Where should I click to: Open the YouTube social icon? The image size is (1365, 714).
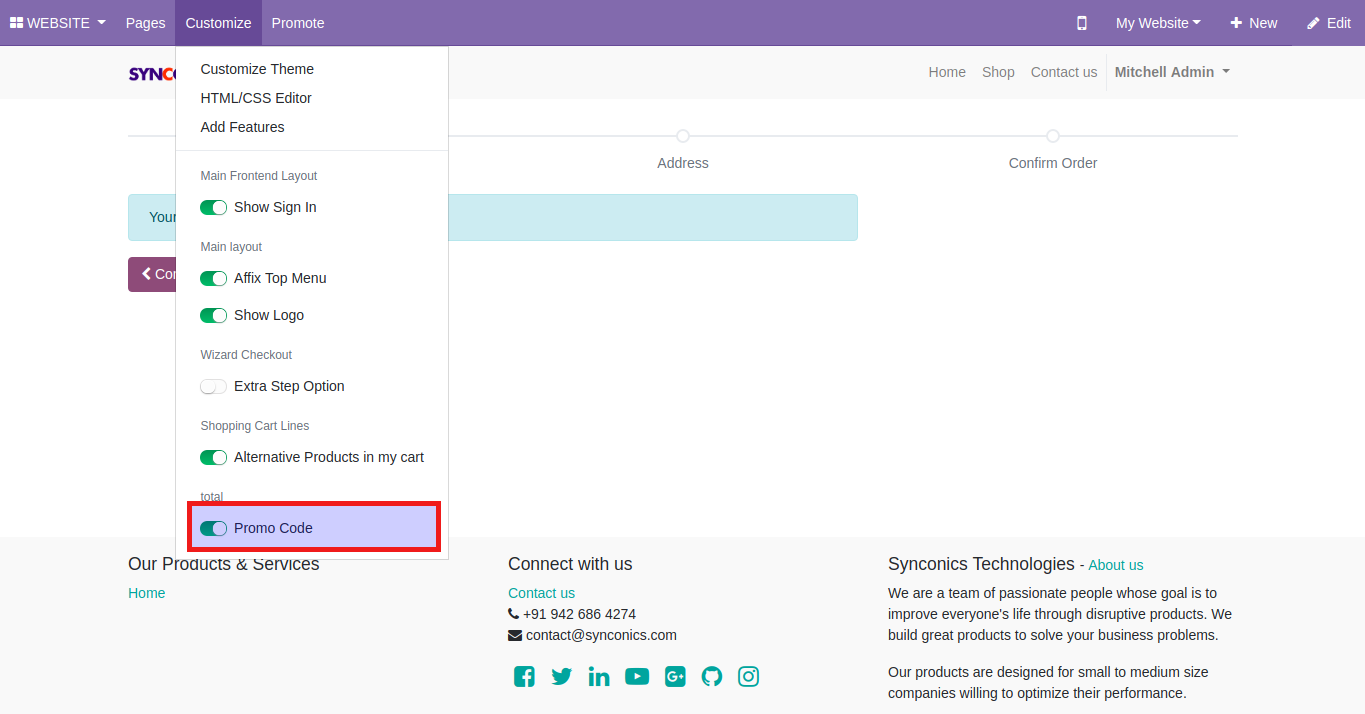tap(637, 677)
